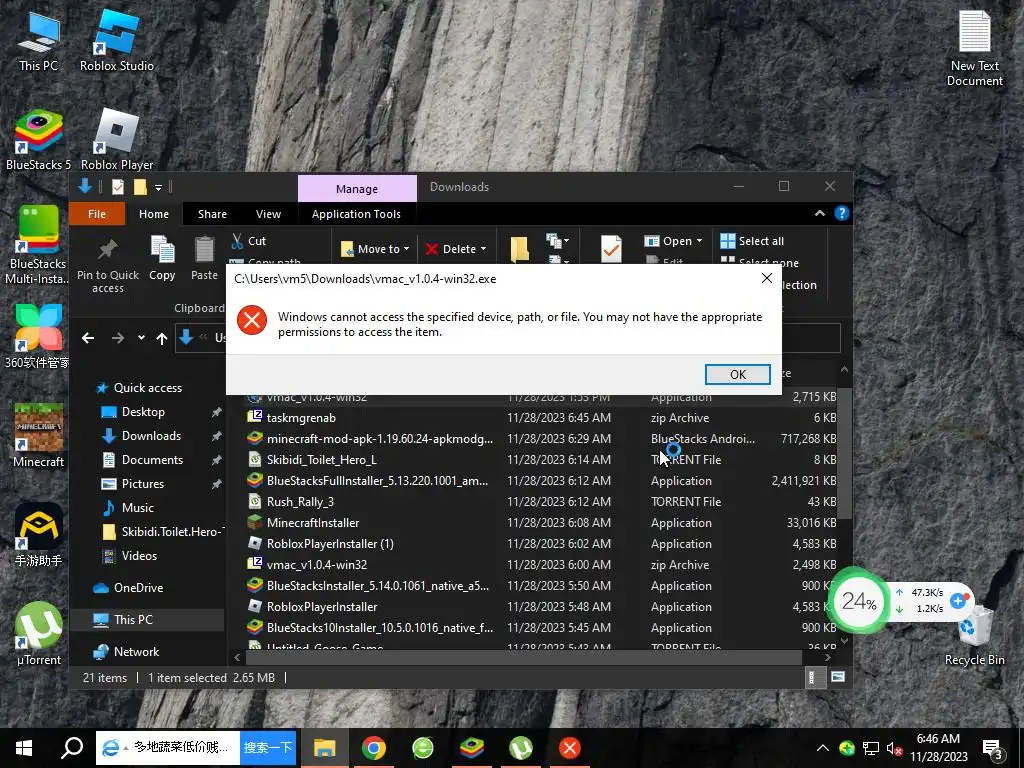Select the Application Tools tab
Screen dimensions: 1024x768
coord(356,214)
